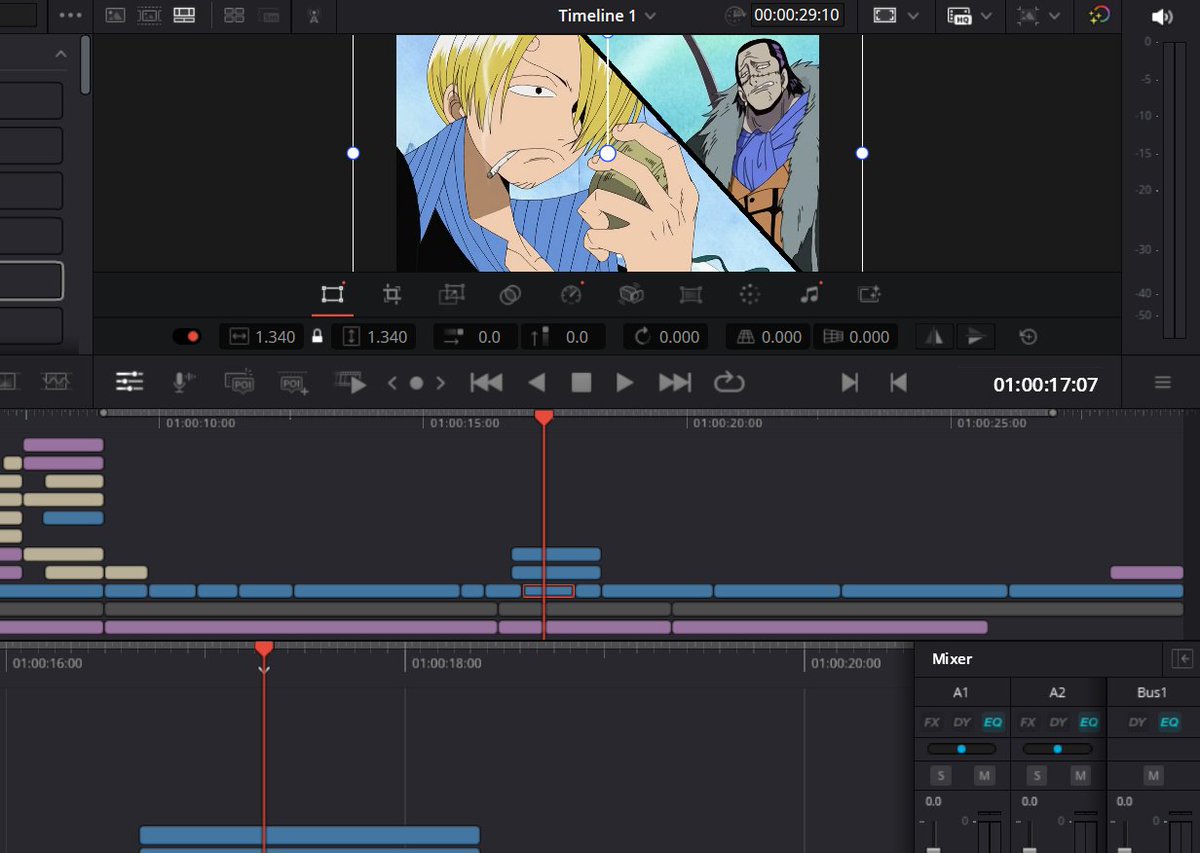Solo channel A1
Image resolution: width=1200 pixels, height=853 pixels.
click(940, 775)
